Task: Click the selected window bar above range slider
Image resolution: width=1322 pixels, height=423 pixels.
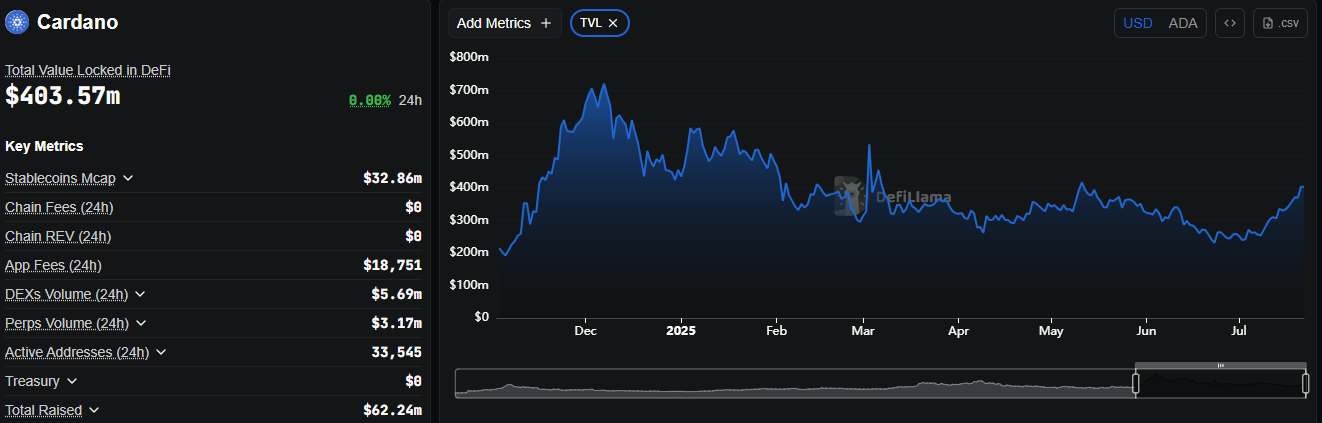Action: point(1220,365)
